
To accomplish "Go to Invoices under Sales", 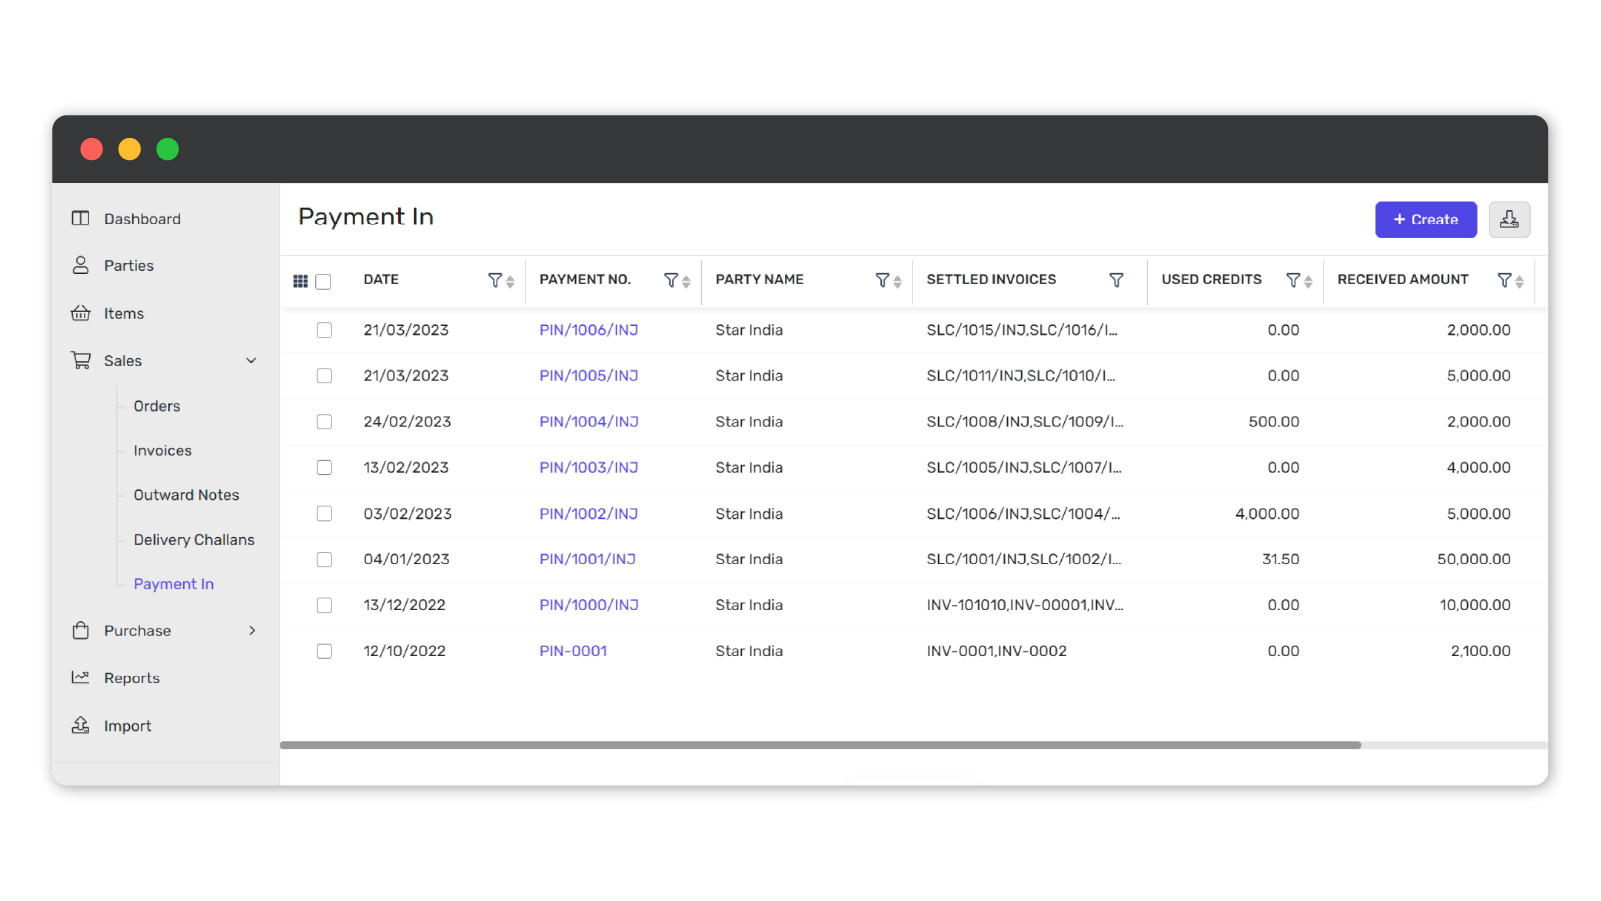I will tap(163, 451).
